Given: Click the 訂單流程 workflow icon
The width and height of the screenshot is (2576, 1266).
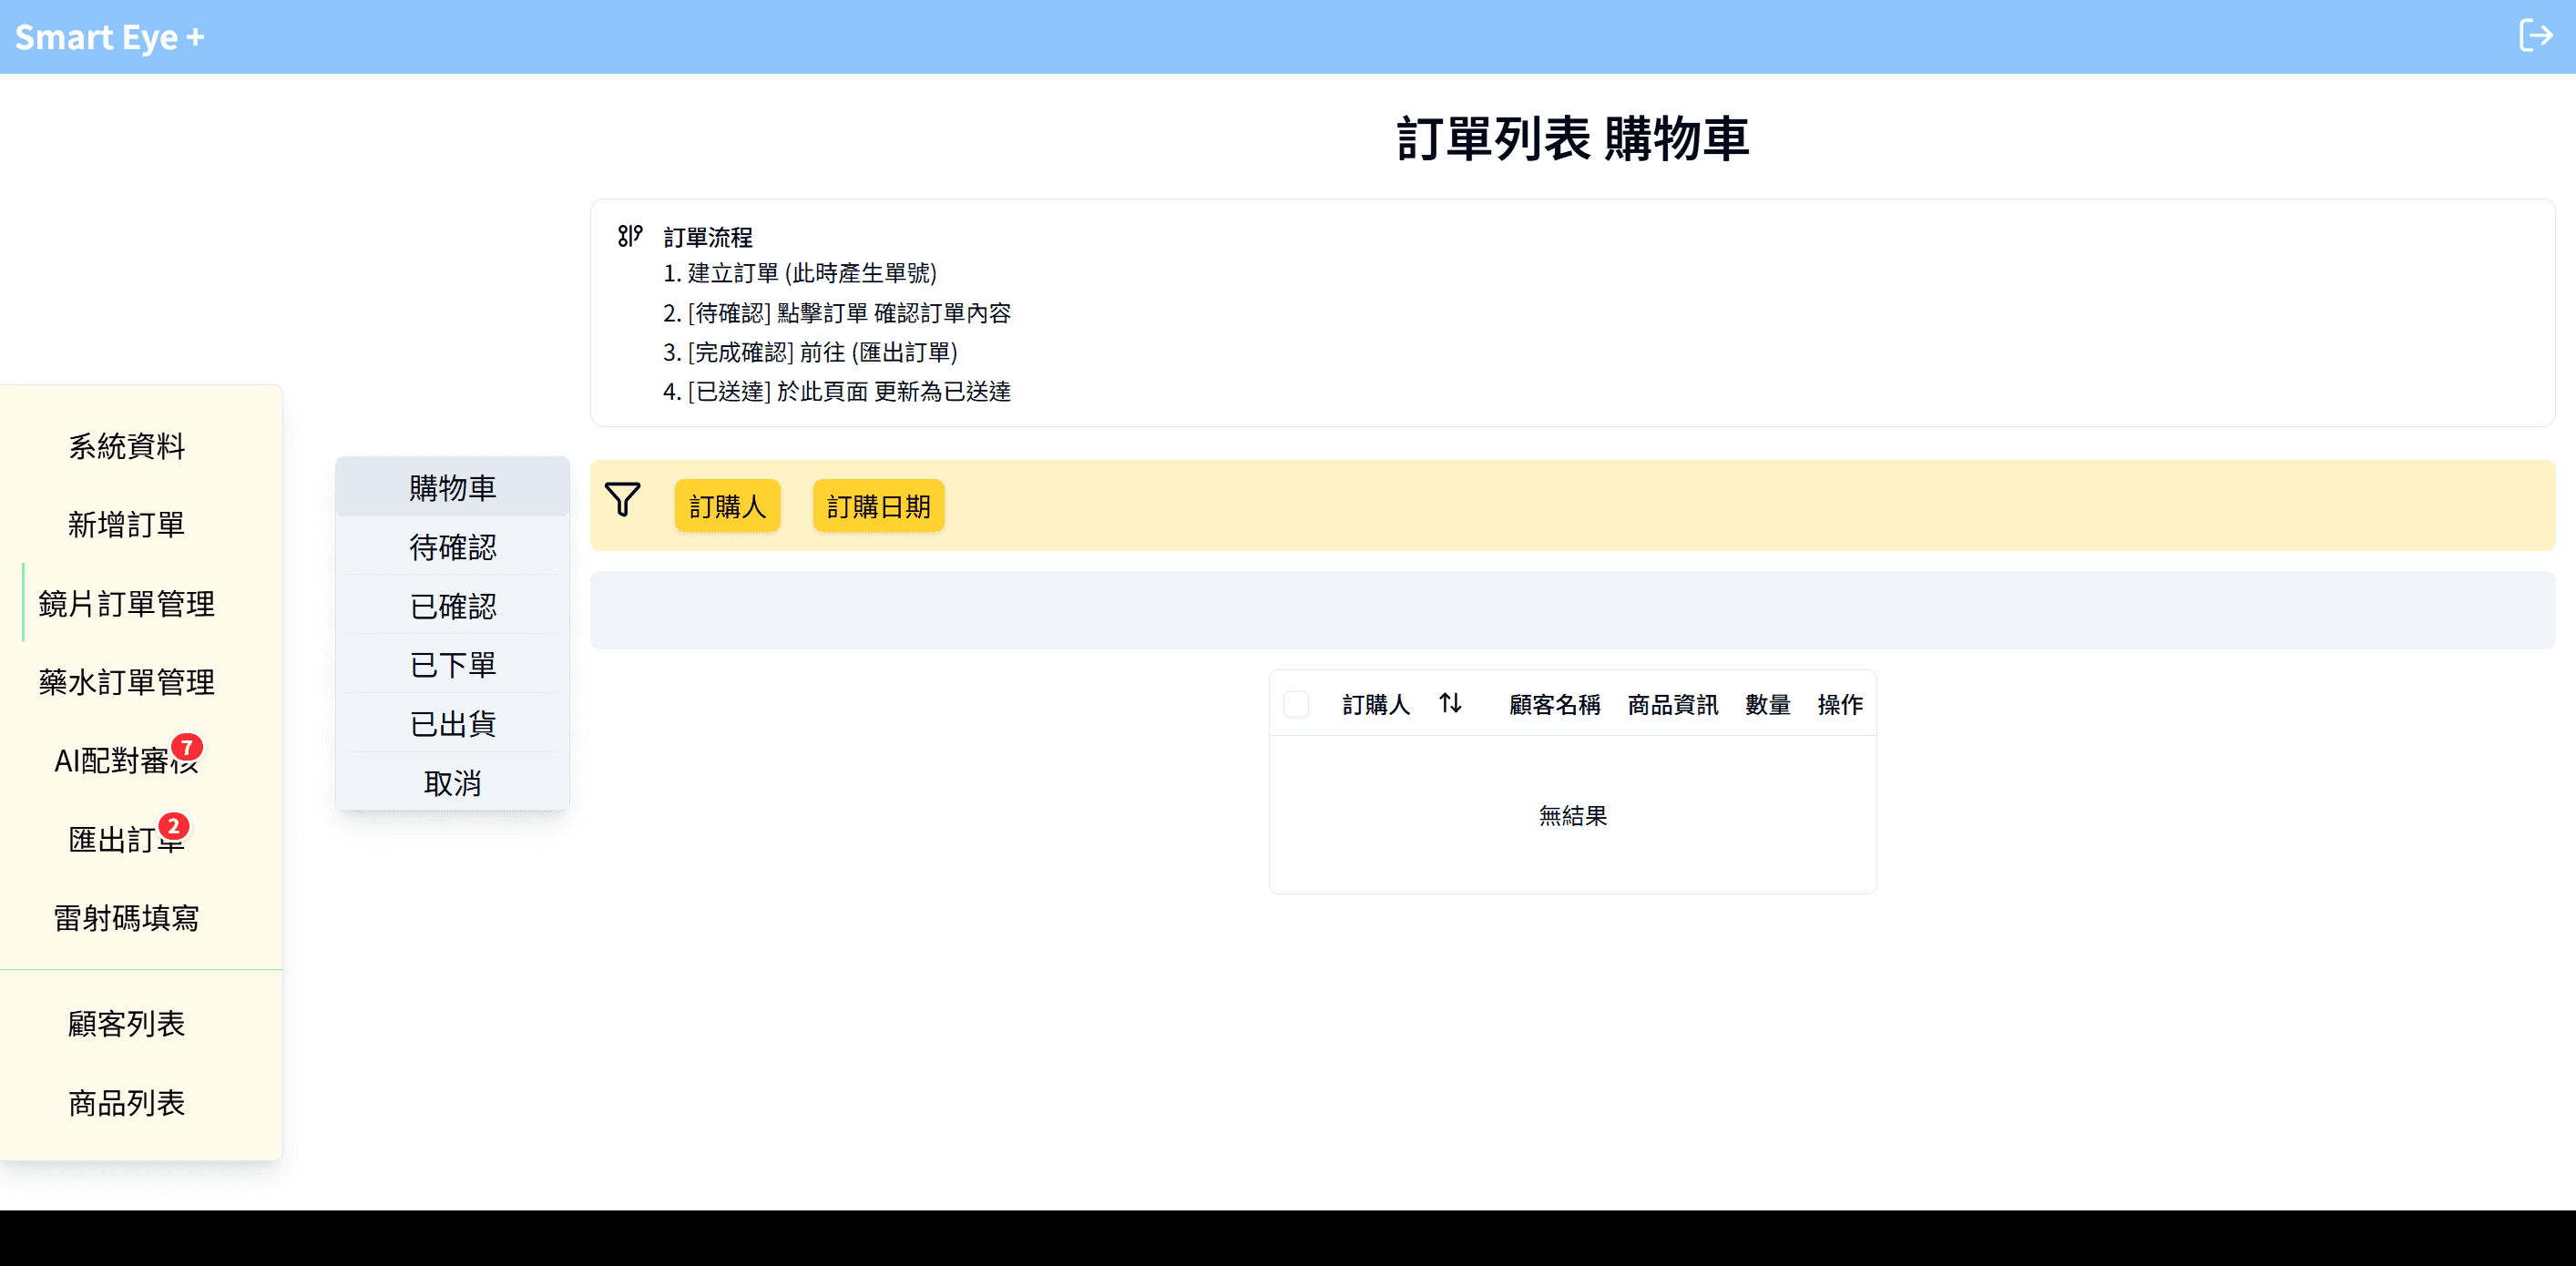Looking at the screenshot, I should tap(630, 237).
